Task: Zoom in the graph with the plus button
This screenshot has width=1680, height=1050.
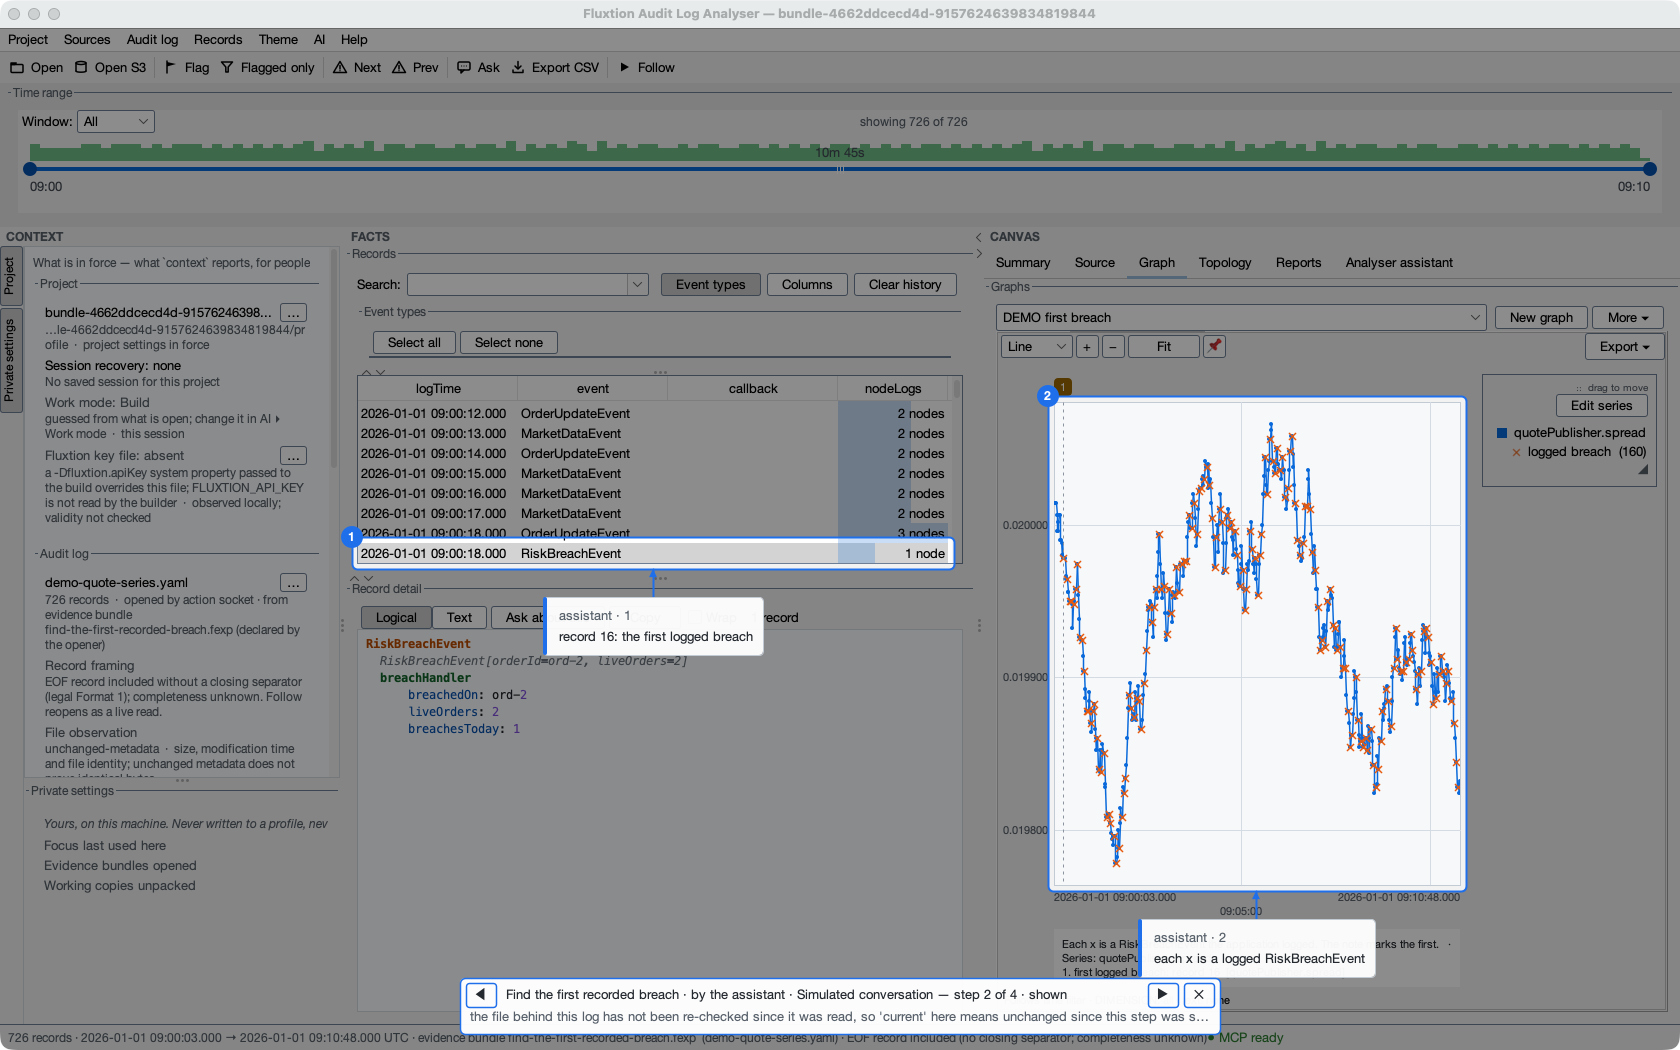Action: 1087,346
